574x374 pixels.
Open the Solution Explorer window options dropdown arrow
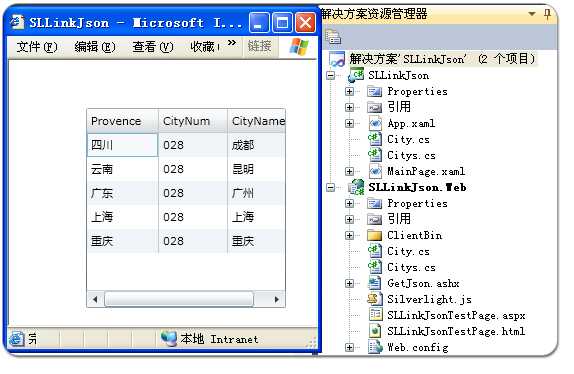pyautogui.click(x=532, y=14)
